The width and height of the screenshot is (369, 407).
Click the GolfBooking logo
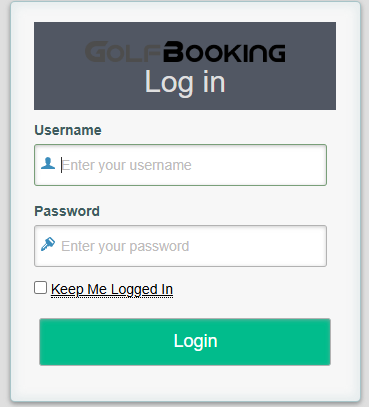(x=185, y=52)
